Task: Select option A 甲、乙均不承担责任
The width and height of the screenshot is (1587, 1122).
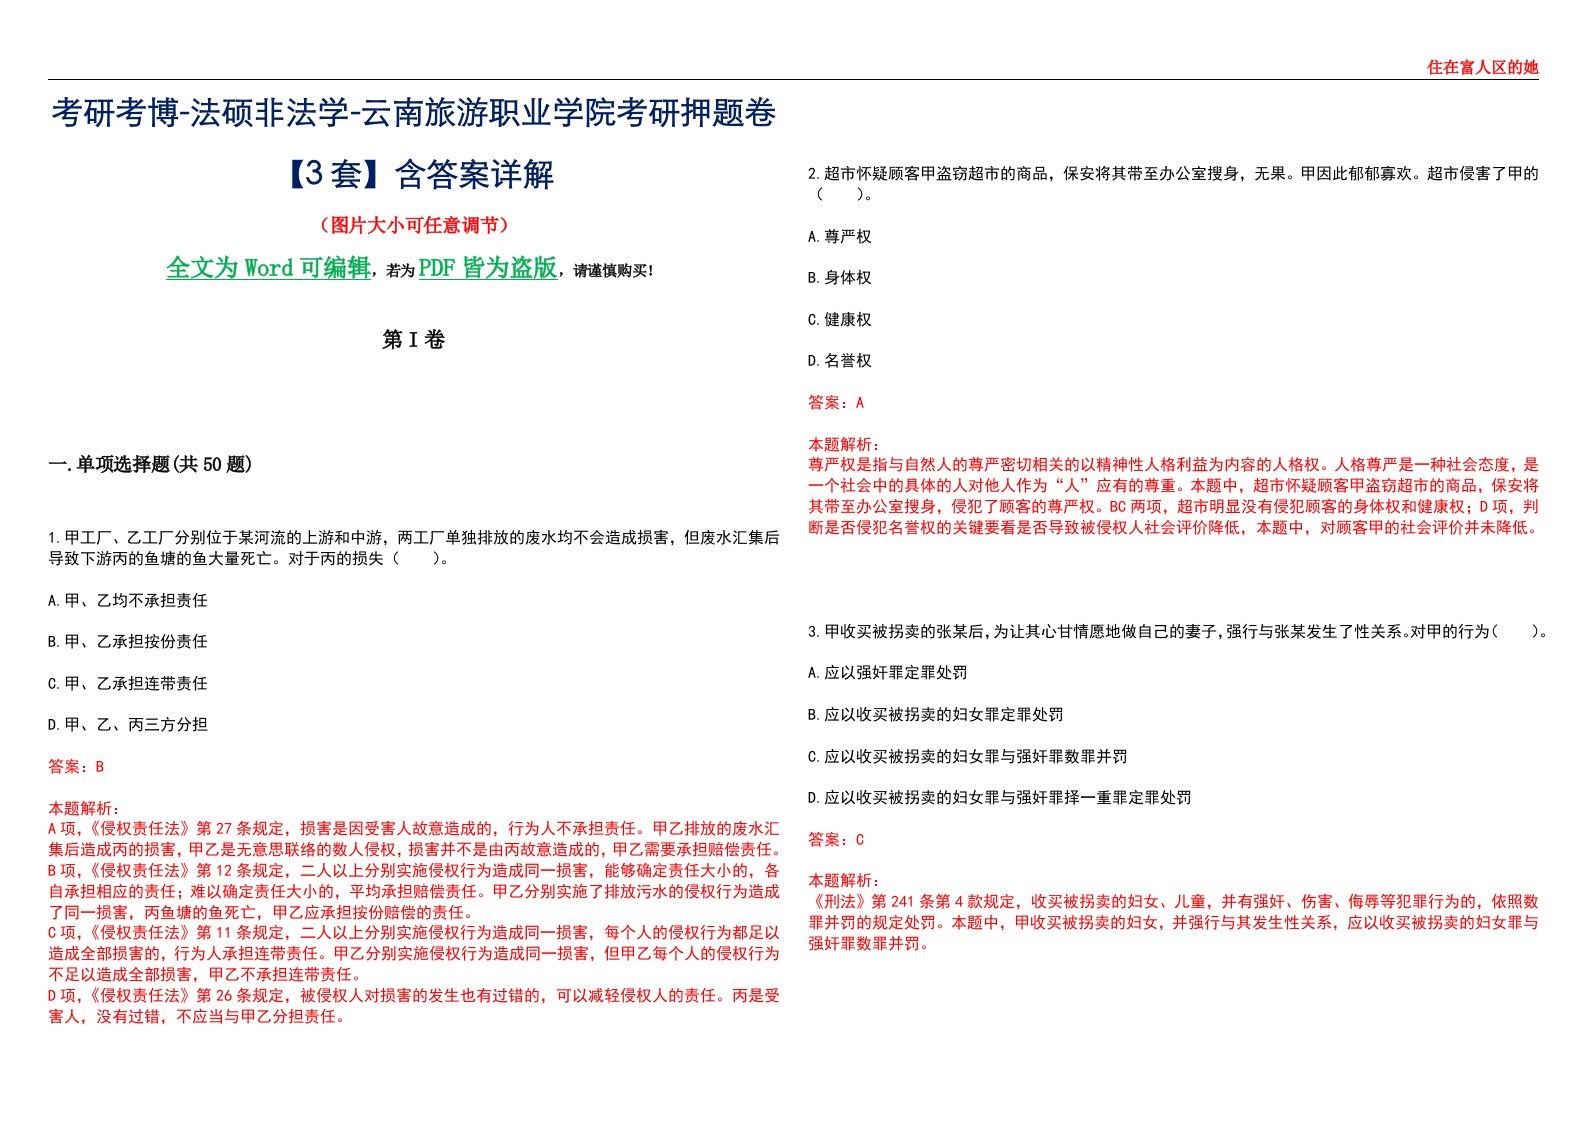Action: click(x=128, y=600)
